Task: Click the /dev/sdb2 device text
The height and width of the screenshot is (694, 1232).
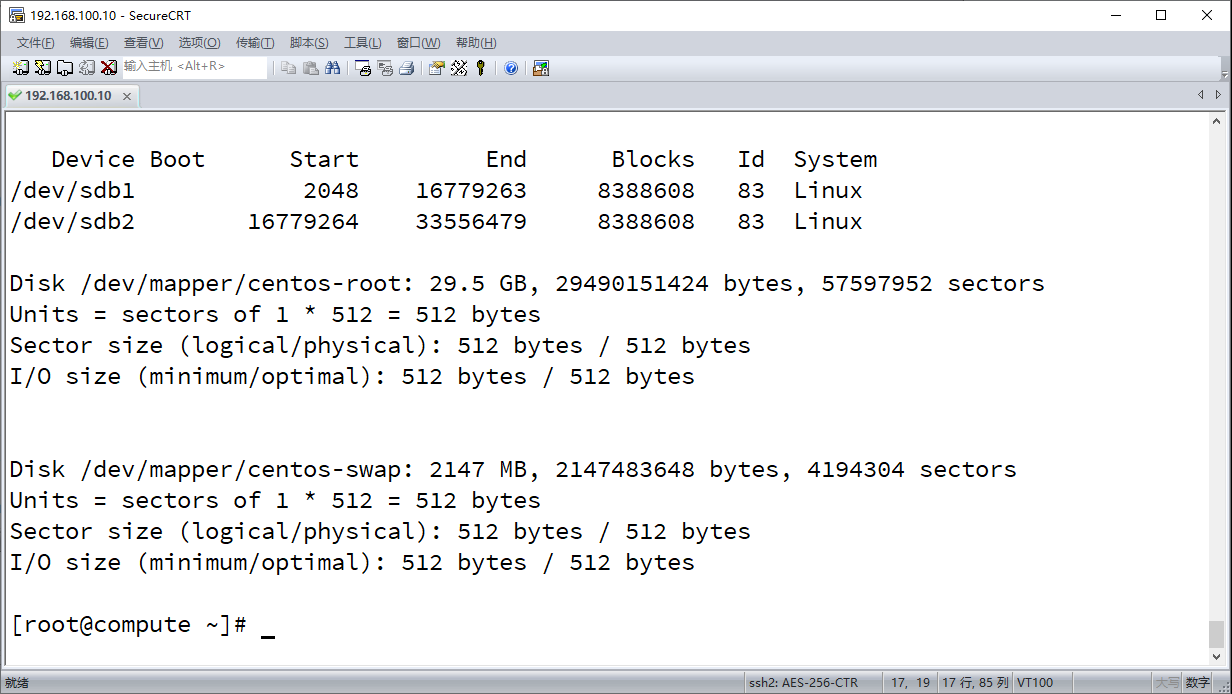Action: [72, 222]
